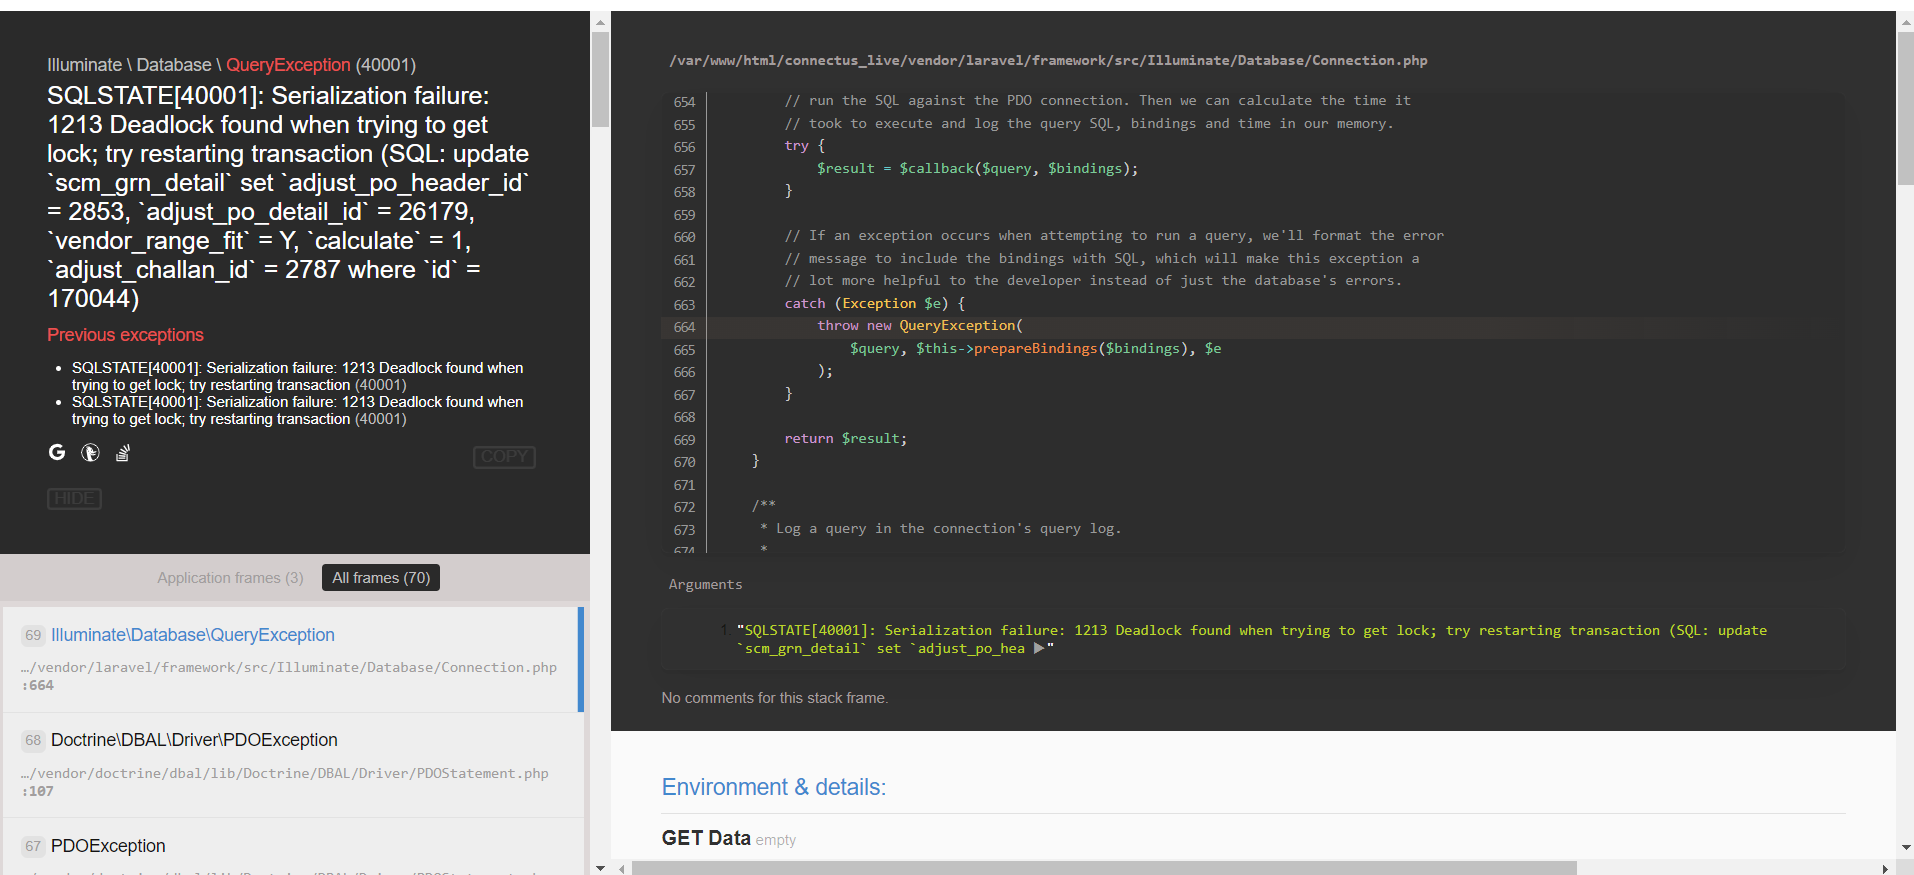Screen dimensions: 1914x875
Task: Select frame 69 Illuminate\Database\QueryException
Action: coord(291,659)
